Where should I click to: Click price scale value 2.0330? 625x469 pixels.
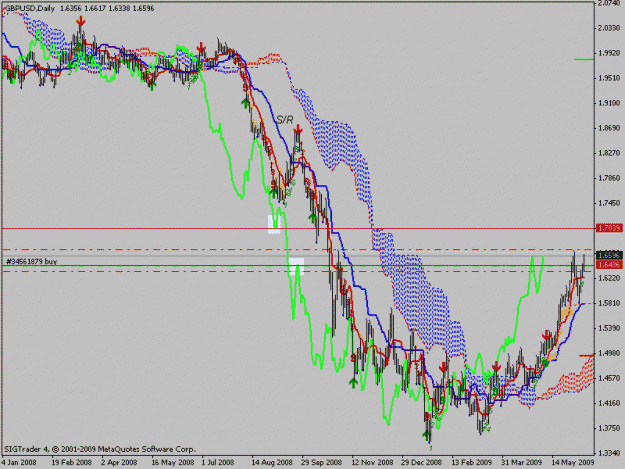[609, 28]
